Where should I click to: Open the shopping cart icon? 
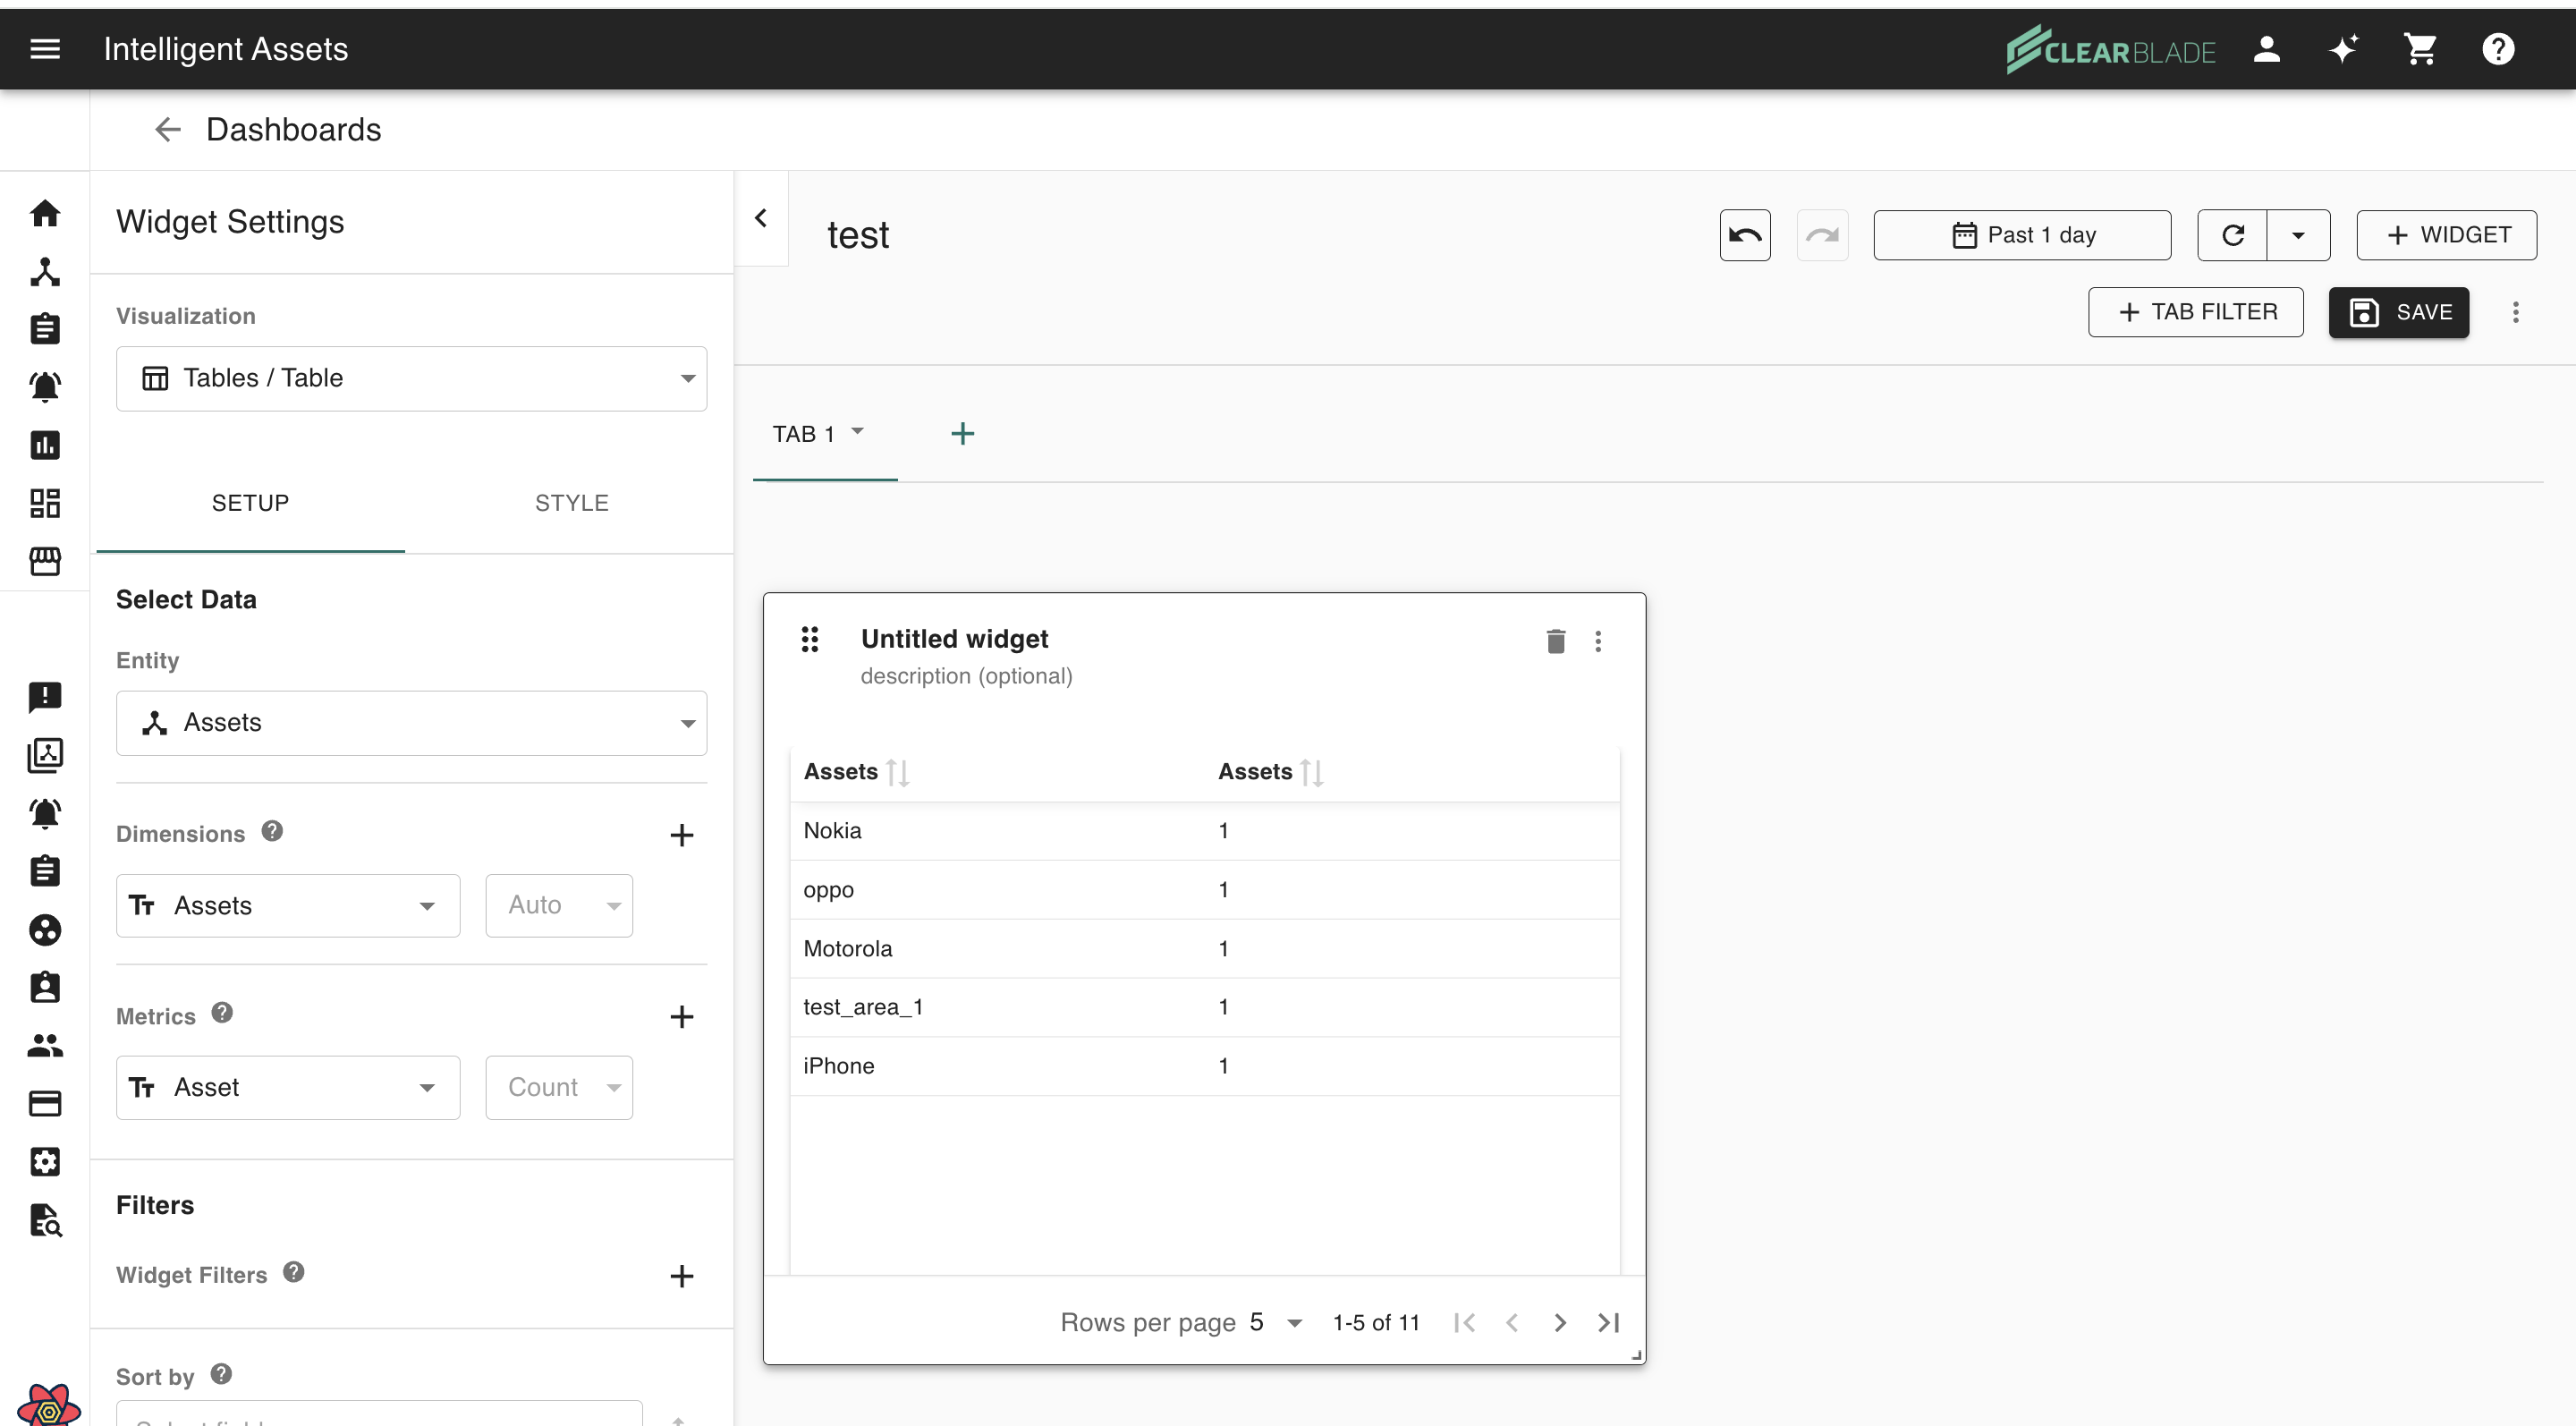point(2420,49)
